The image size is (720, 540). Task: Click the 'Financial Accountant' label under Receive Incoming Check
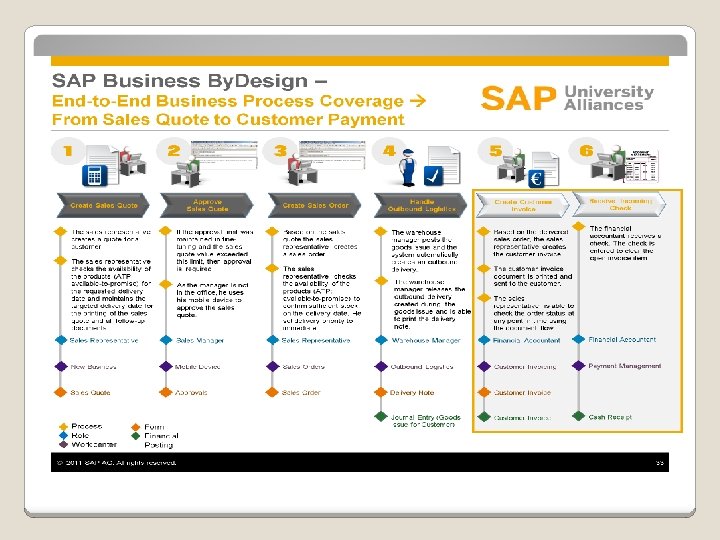coord(622,339)
